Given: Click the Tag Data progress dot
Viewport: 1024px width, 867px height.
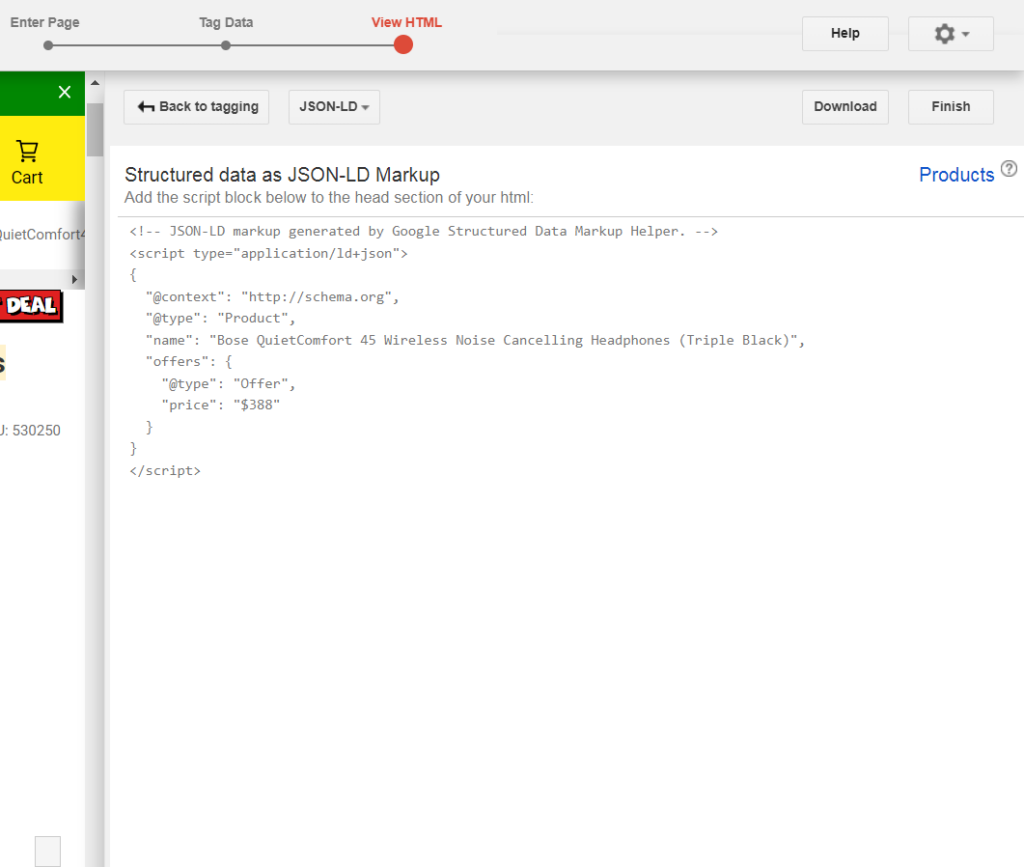Looking at the screenshot, I should [225, 46].
